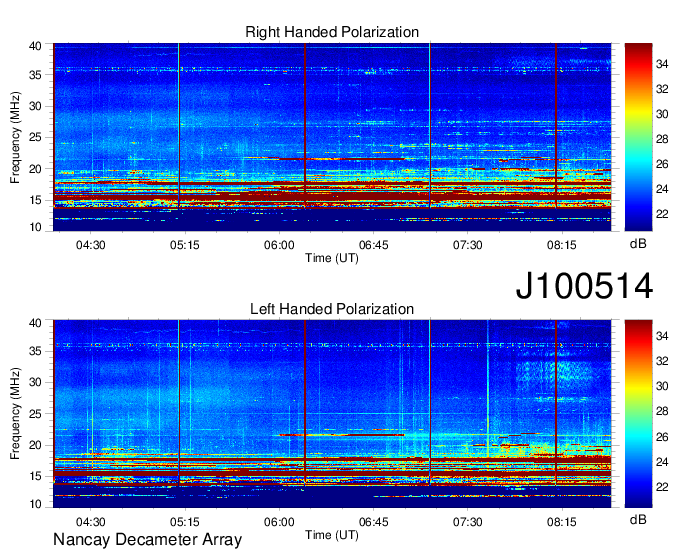Viewport: 680px width, 552px height.
Task: Click the 04:30 tick on the top plot
Action: pyautogui.click(x=91, y=245)
